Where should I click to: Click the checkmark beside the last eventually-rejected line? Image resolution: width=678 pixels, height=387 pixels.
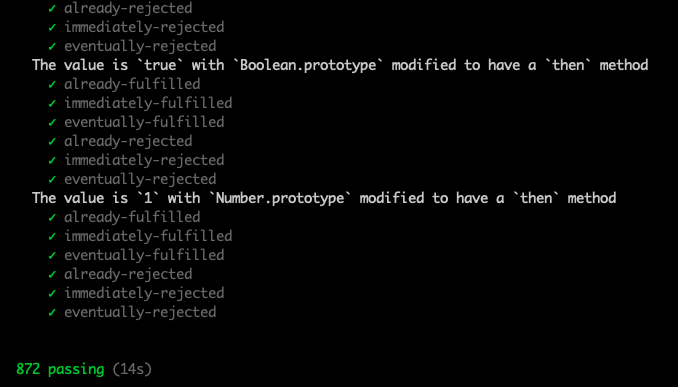point(52,312)
